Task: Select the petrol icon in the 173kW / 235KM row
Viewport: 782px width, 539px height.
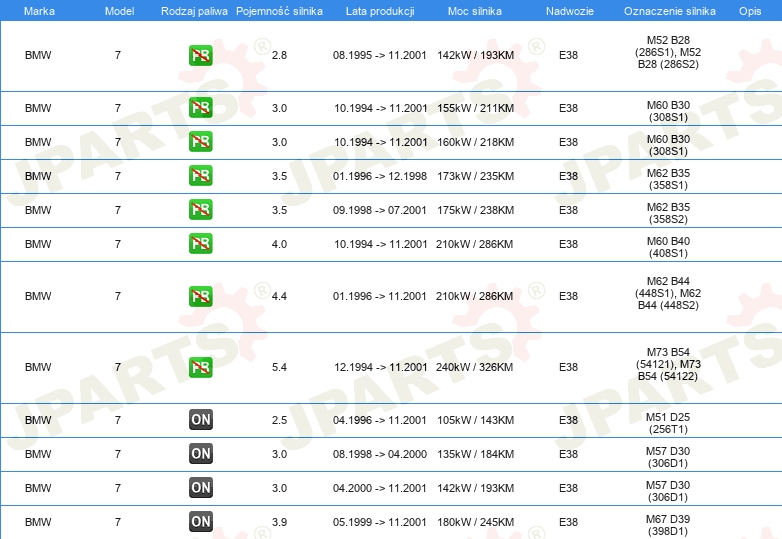Action: coord(200,176)
